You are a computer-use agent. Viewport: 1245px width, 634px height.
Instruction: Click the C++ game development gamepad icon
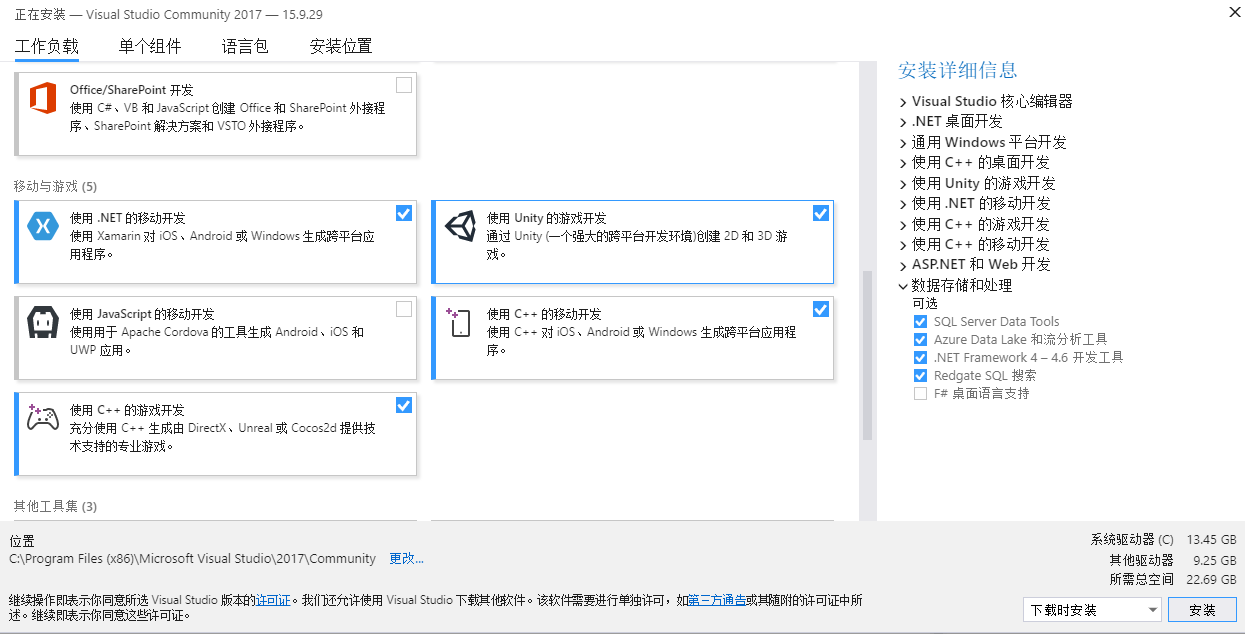coord(43,419)
